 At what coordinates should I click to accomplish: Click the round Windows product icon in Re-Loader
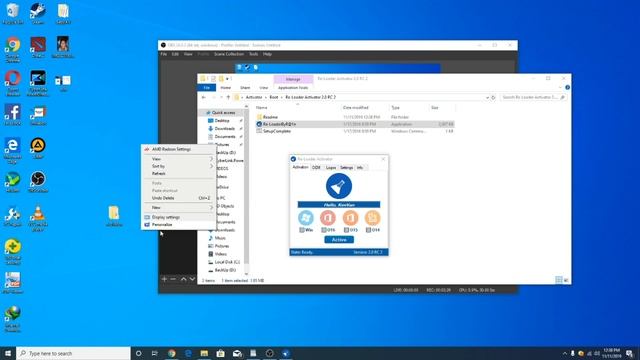[306, 218]
